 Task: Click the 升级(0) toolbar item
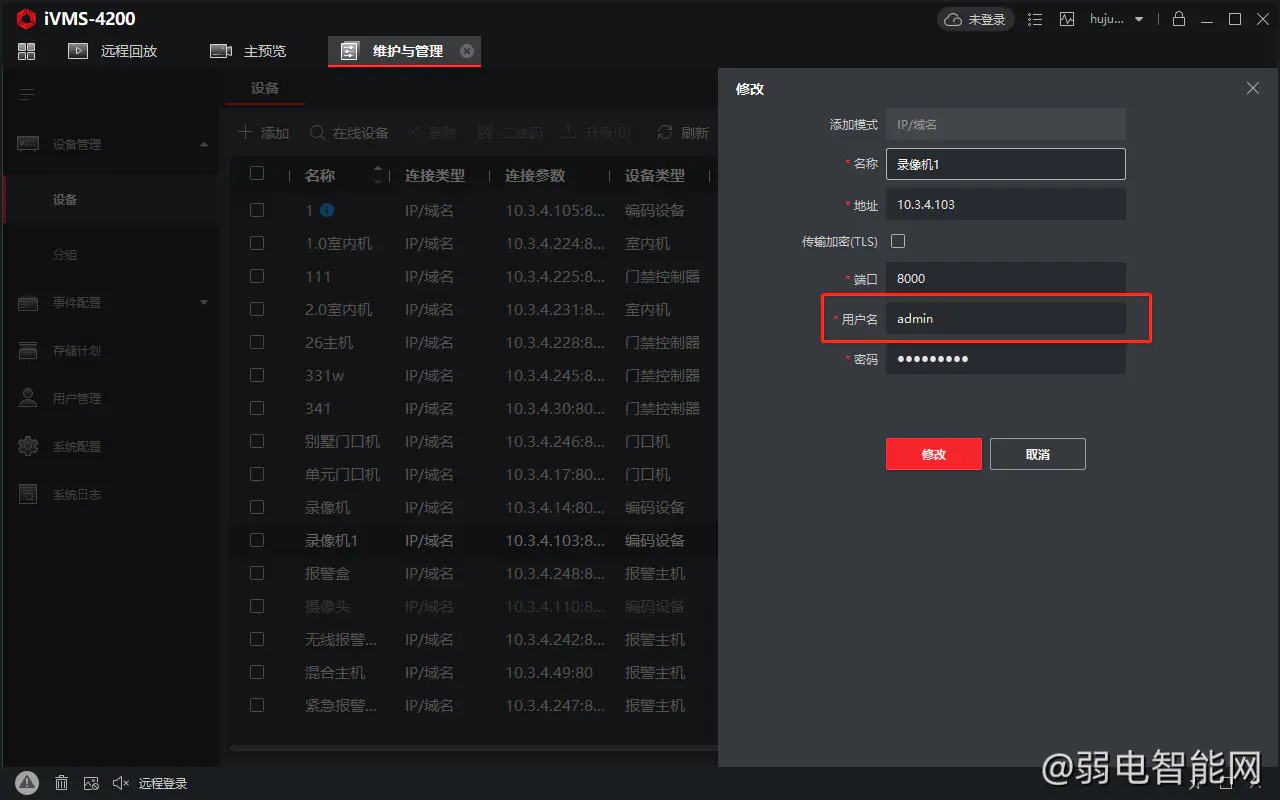click(x=596, y=133)
